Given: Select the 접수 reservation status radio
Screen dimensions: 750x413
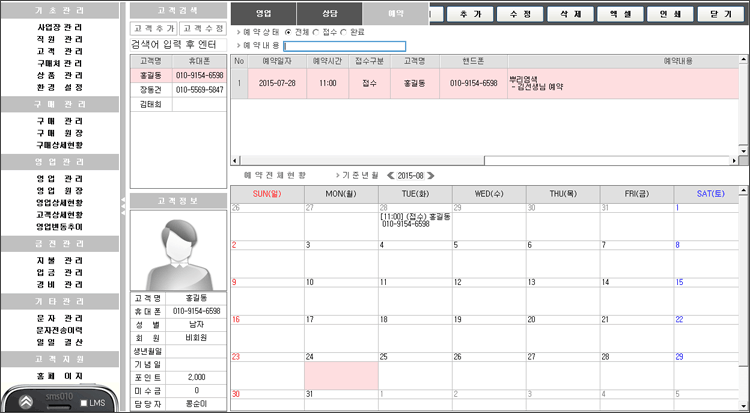Looking at the screenshot, I should point(316,31).
